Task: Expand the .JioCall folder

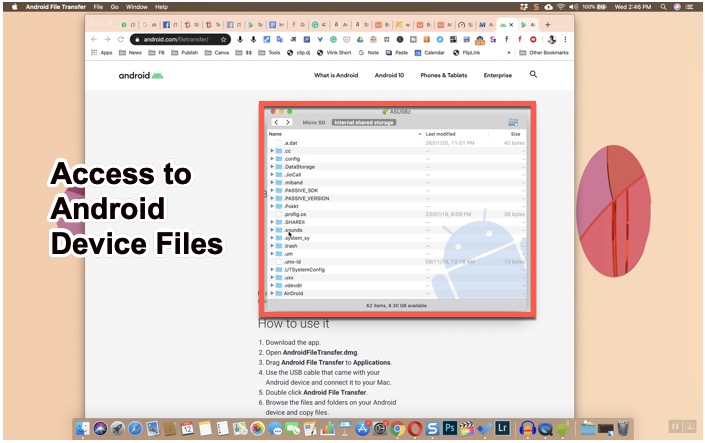Action: [272, 175]
